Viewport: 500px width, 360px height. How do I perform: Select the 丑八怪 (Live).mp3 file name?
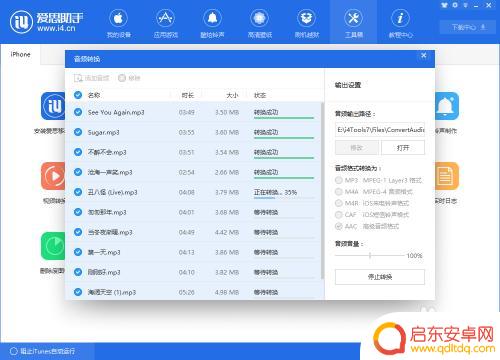pyautogui.click(x=112, y=192)
